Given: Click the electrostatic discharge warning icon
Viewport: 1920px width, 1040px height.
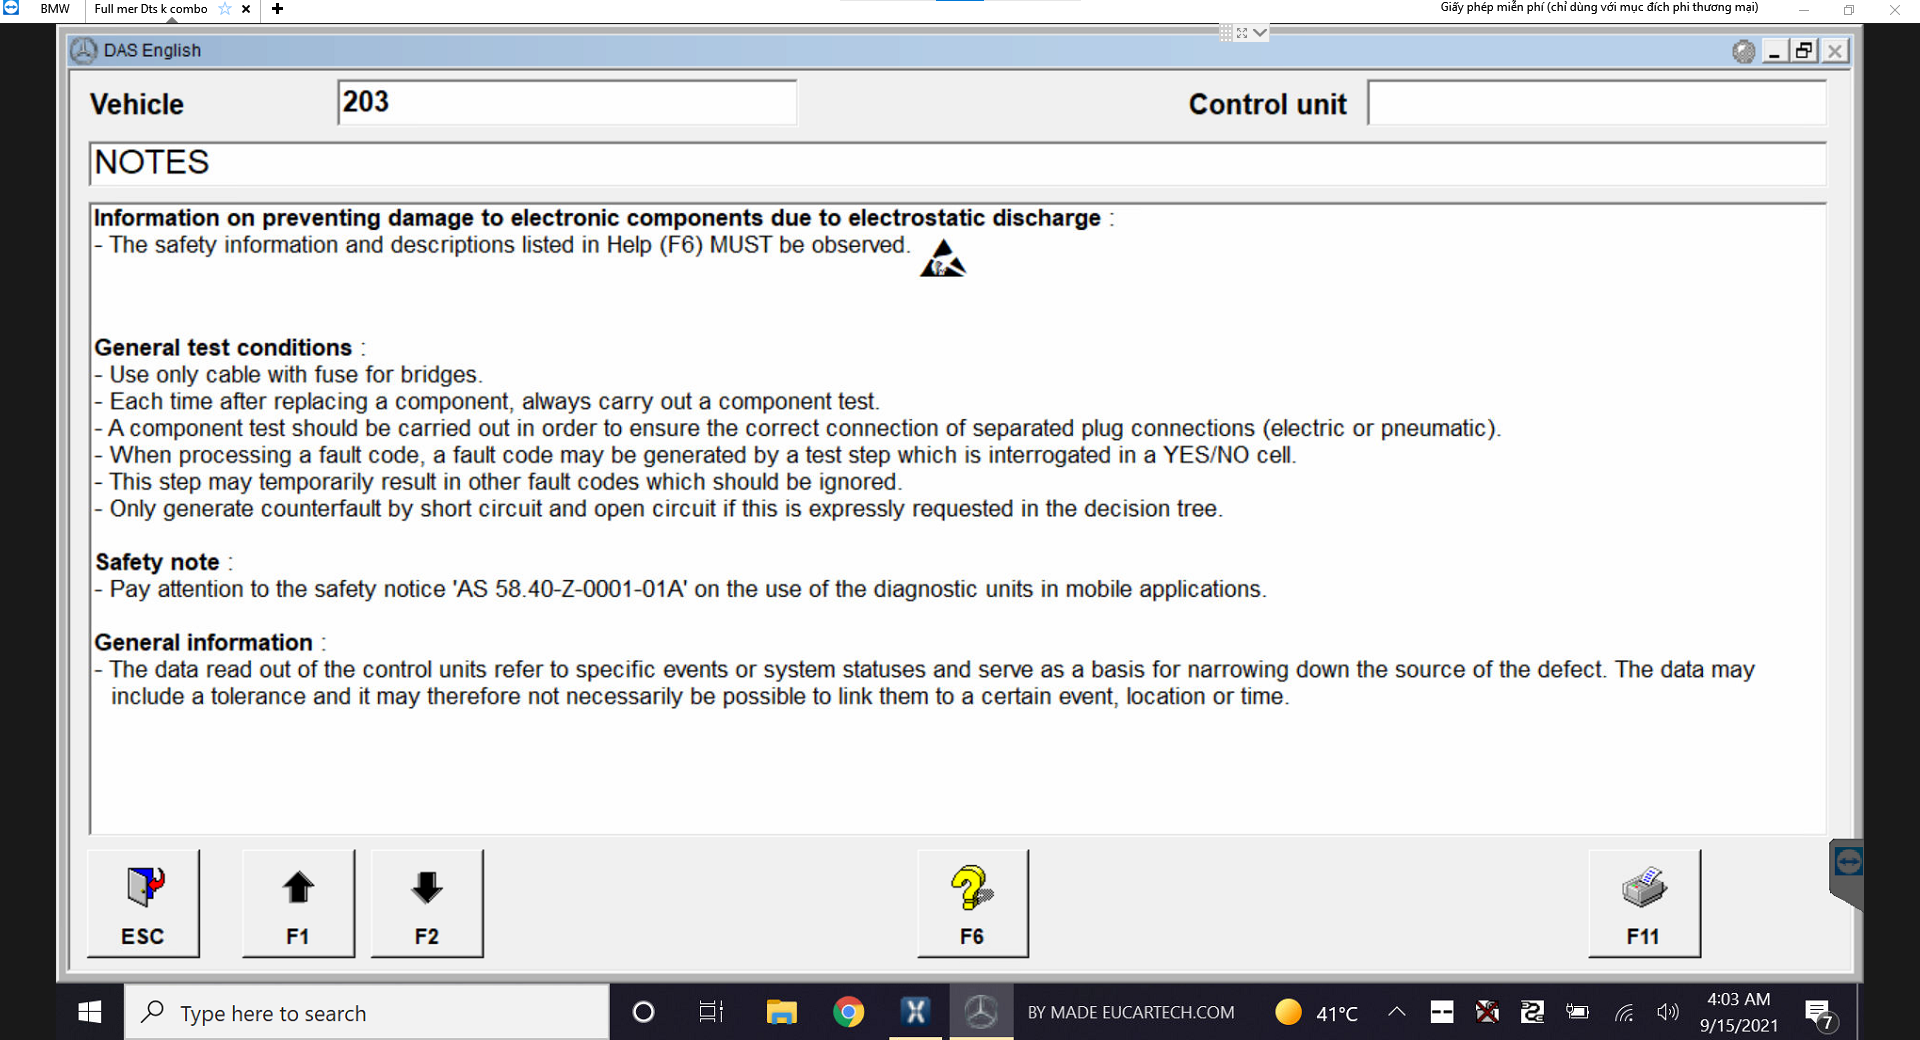Looking at the screenshot, I should pos(942,259).
